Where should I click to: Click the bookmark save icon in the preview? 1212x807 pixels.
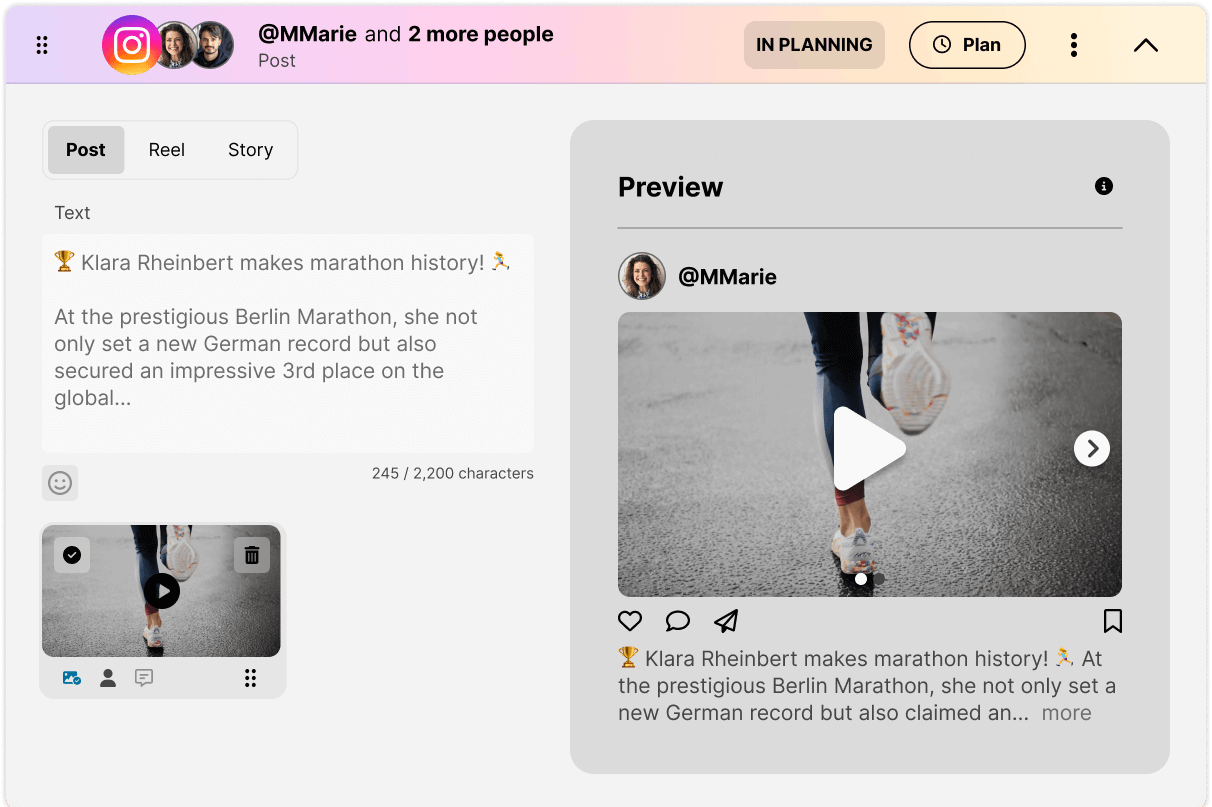(x=1112, y=621)
